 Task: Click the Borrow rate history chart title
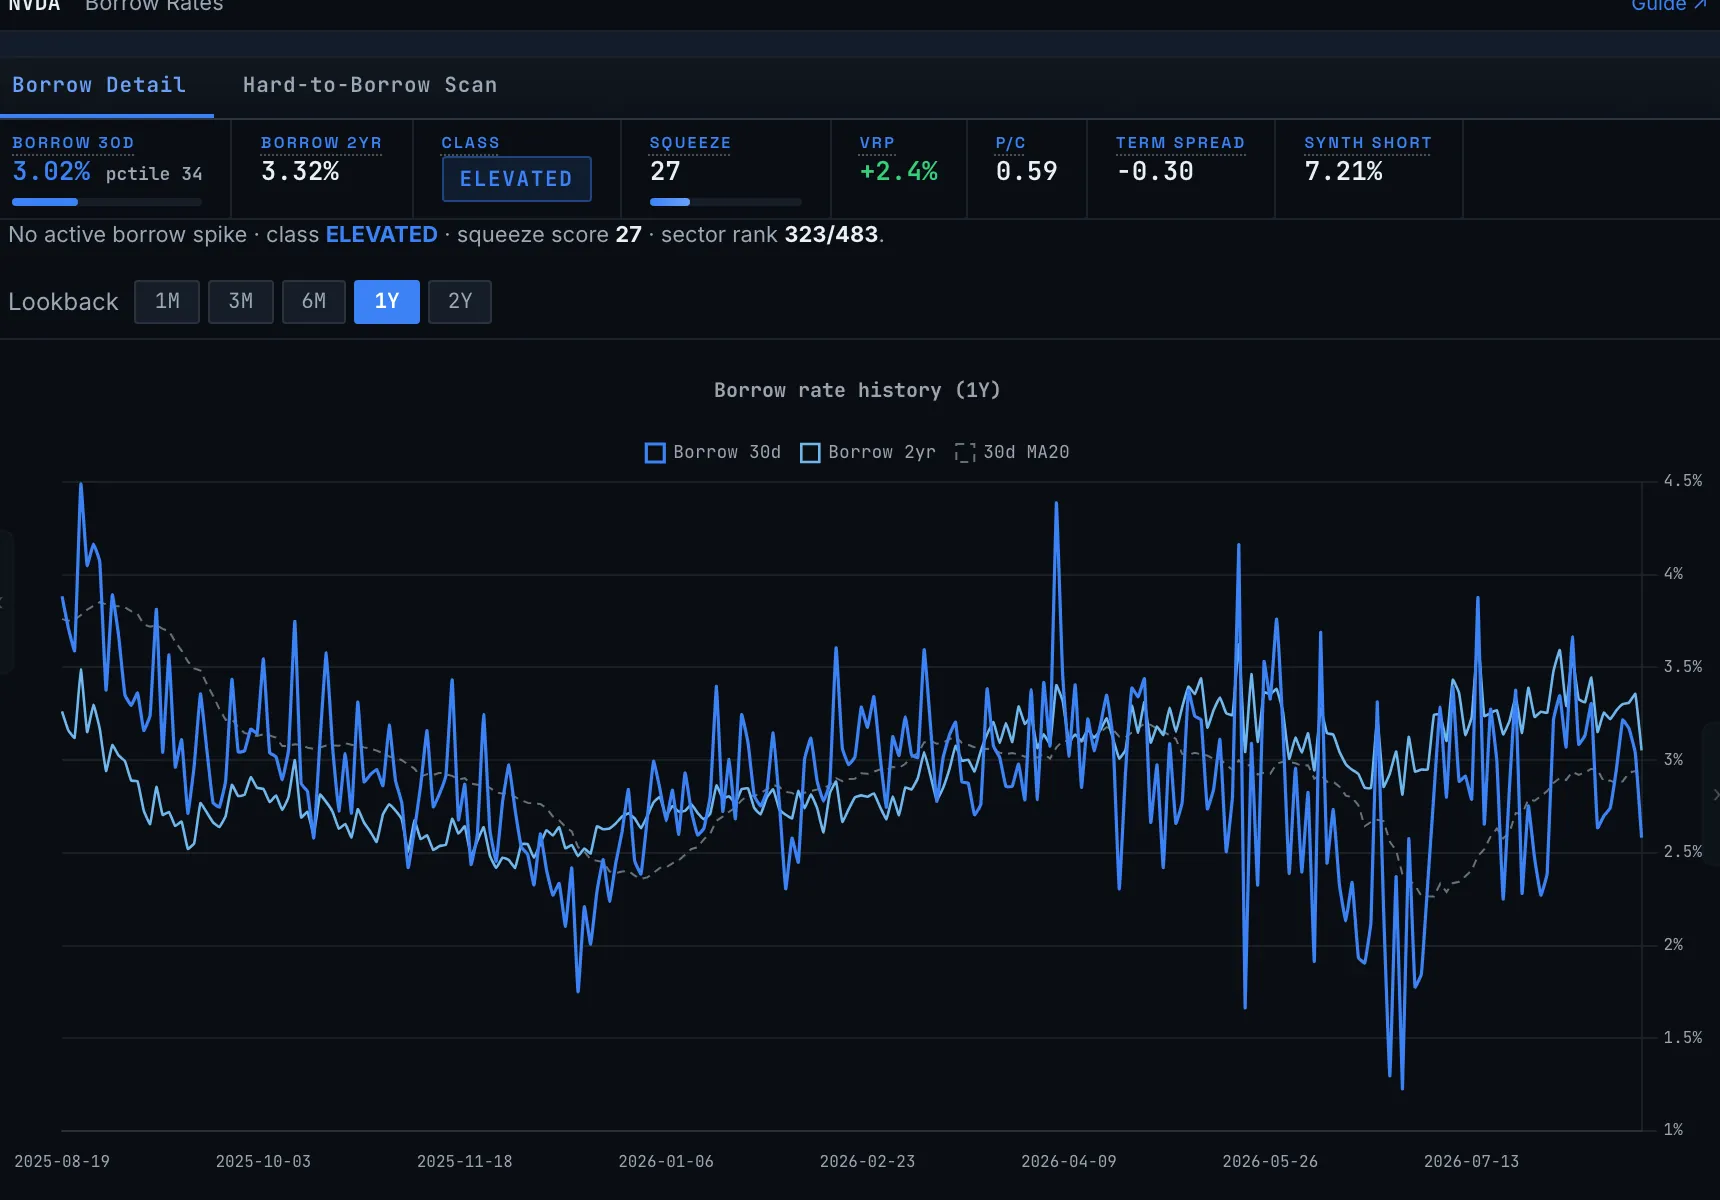coord(857,390)
